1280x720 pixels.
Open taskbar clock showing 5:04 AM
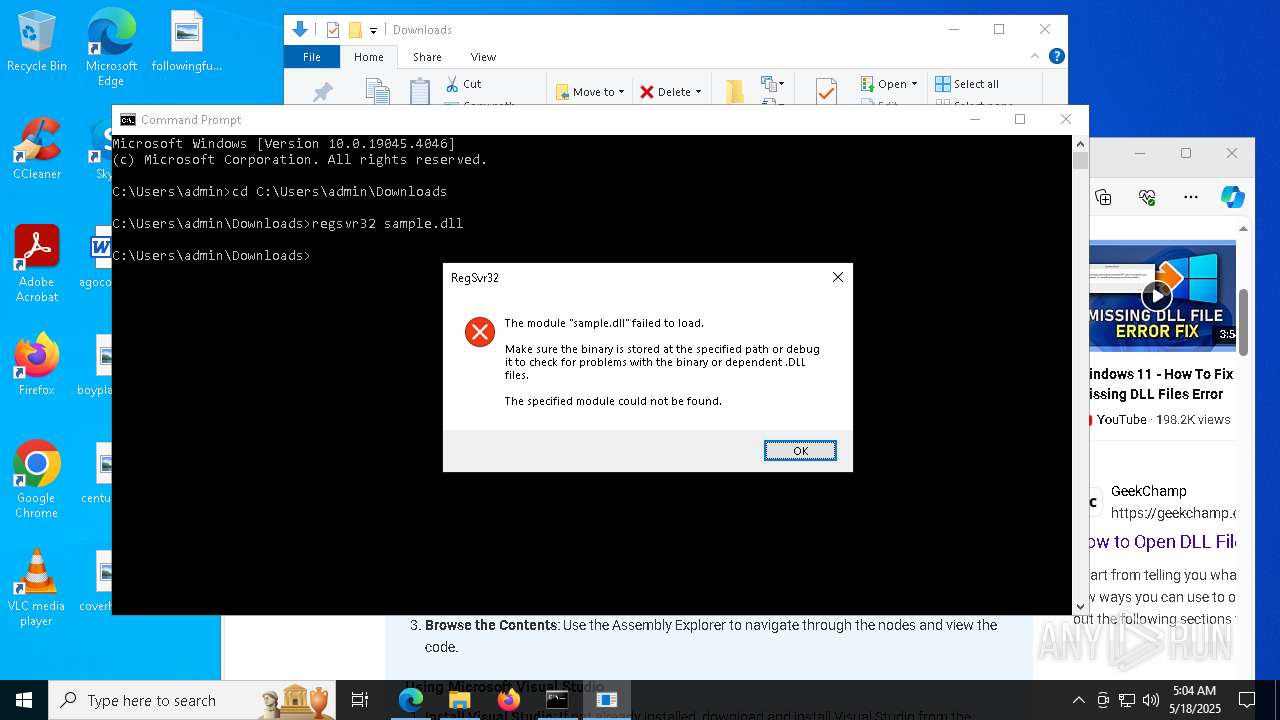[x=1195, y=700]
